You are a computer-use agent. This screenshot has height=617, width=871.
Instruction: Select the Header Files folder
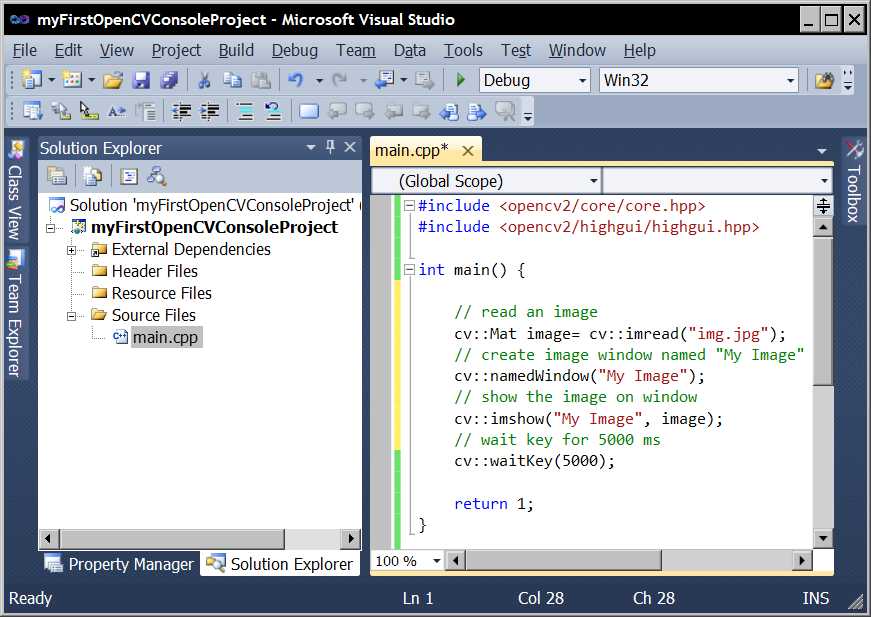tap(154, 271)
